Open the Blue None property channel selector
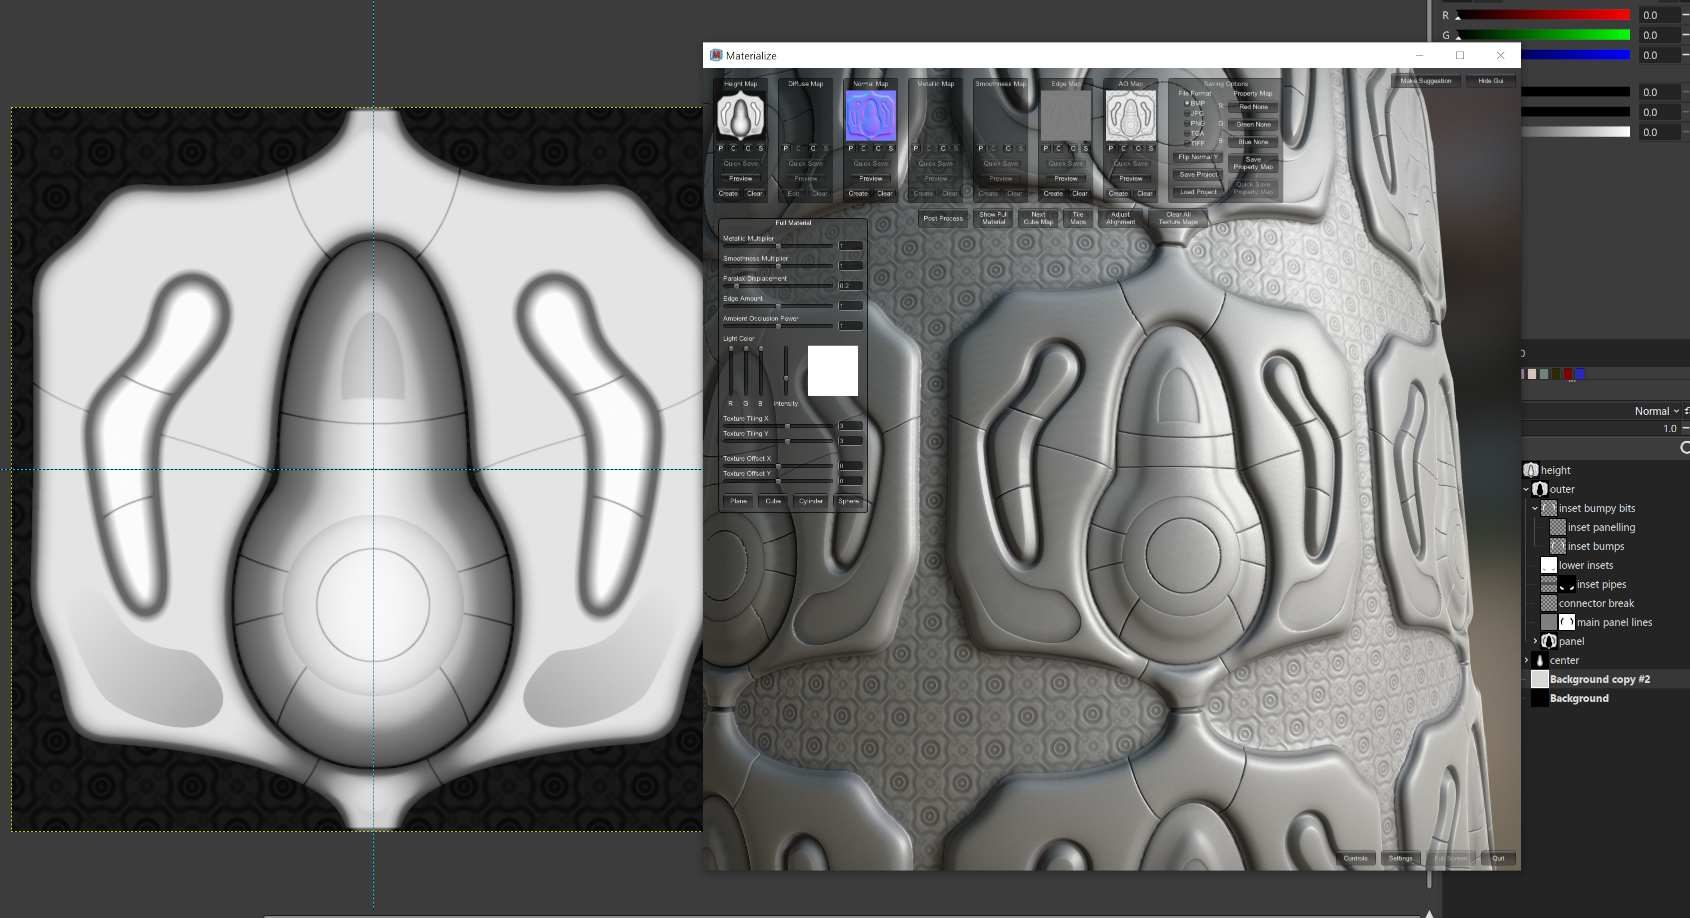1690x918 pixels. (x=1253, y=142)
